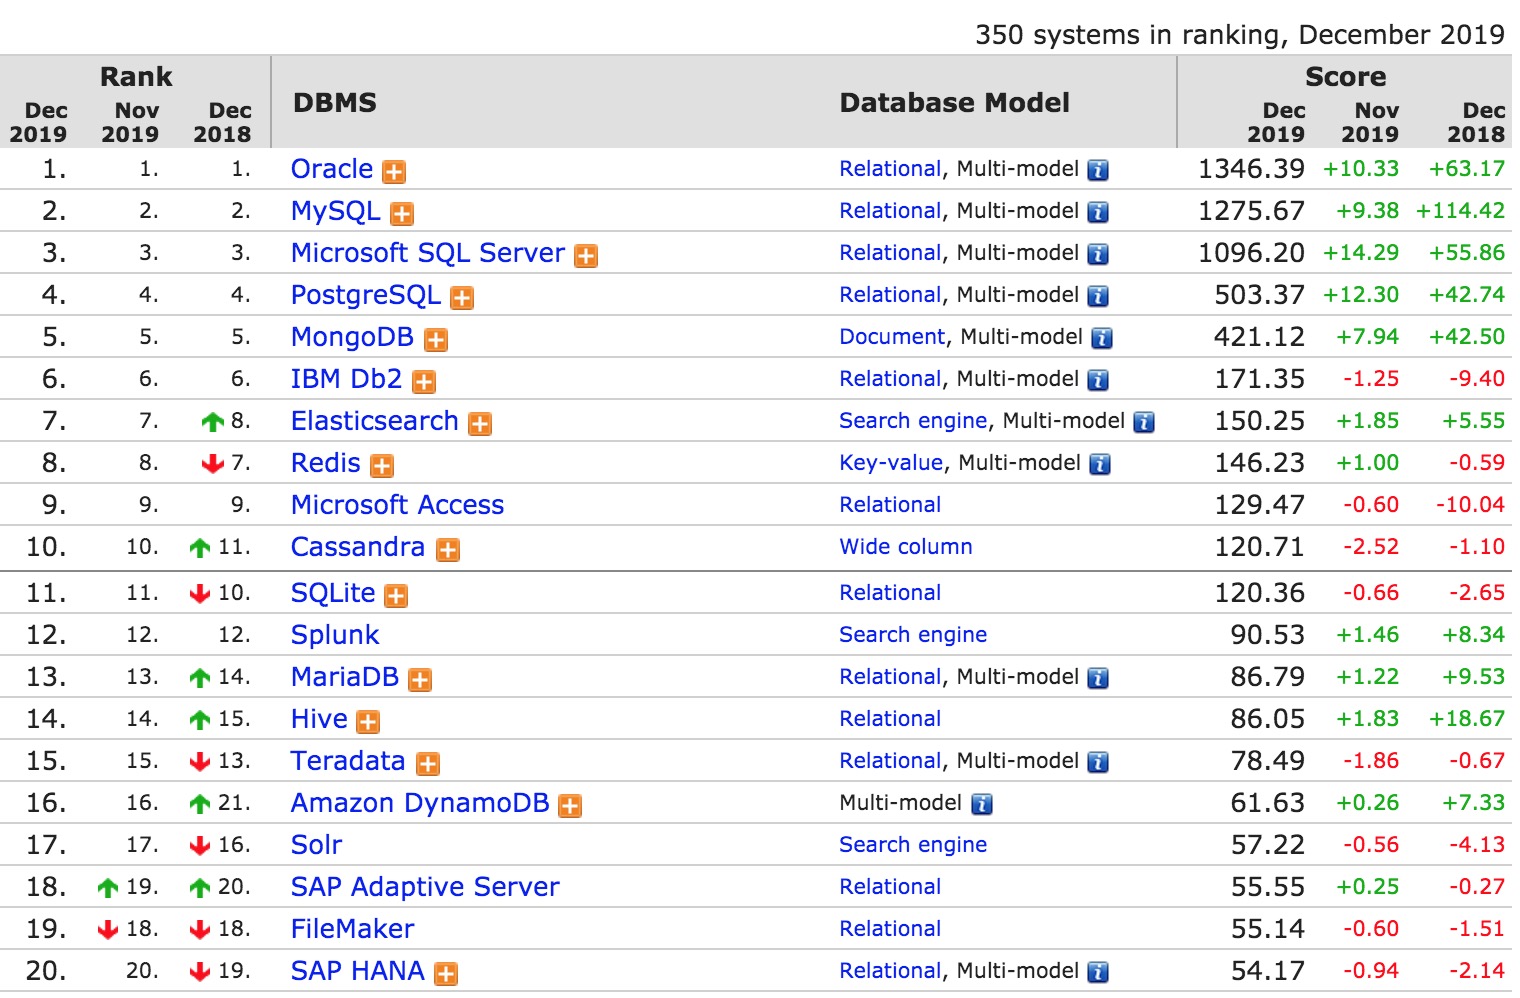1520x998 pixels.
Task: Click the Key-value model link for Redis
Action: click(x=890, y=463)
